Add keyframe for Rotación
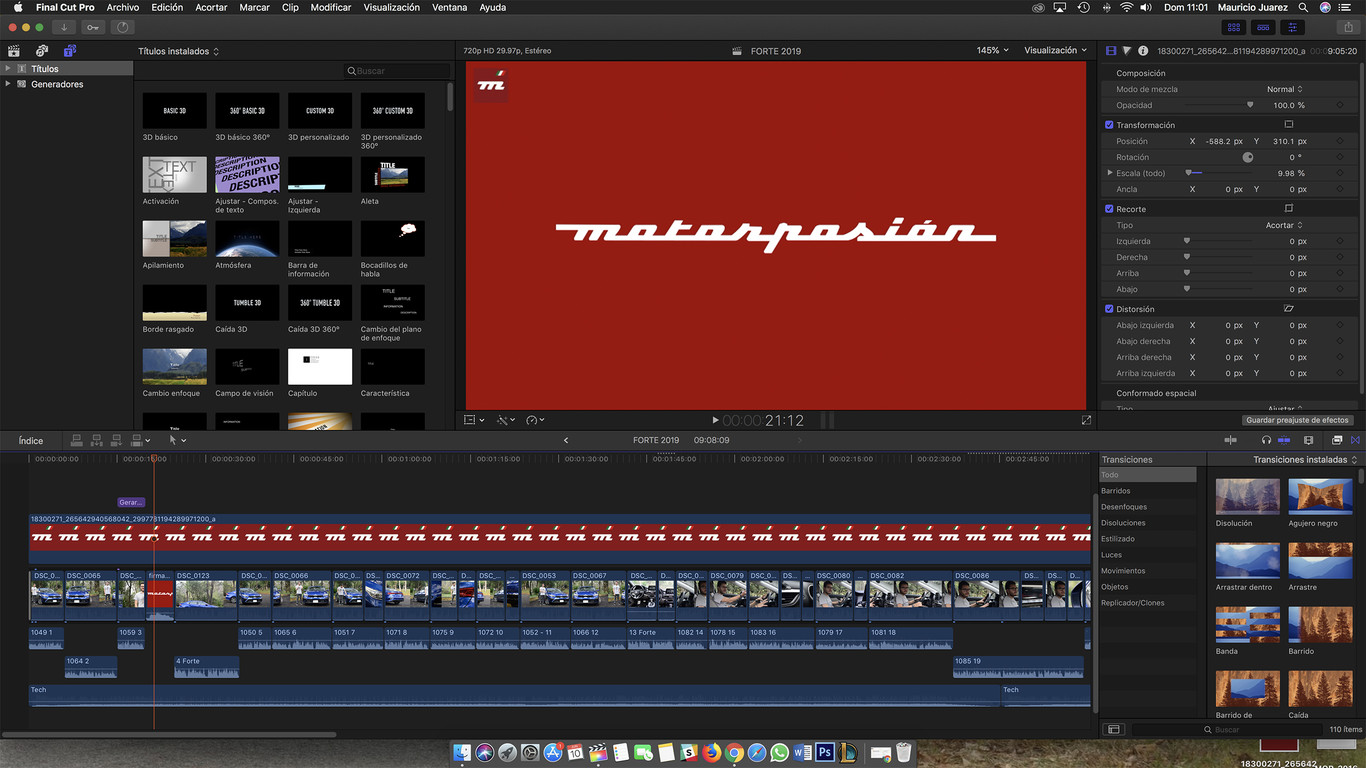This screenshot has height=768, width=1366. tap(1340, 157)
